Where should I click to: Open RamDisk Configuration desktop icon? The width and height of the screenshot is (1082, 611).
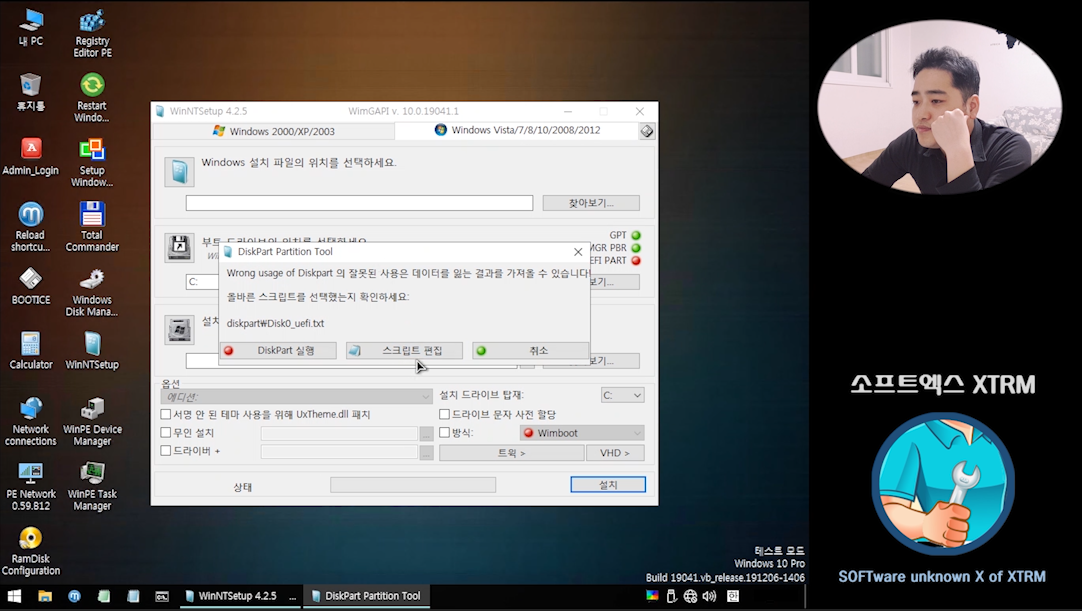coord(30,551)
